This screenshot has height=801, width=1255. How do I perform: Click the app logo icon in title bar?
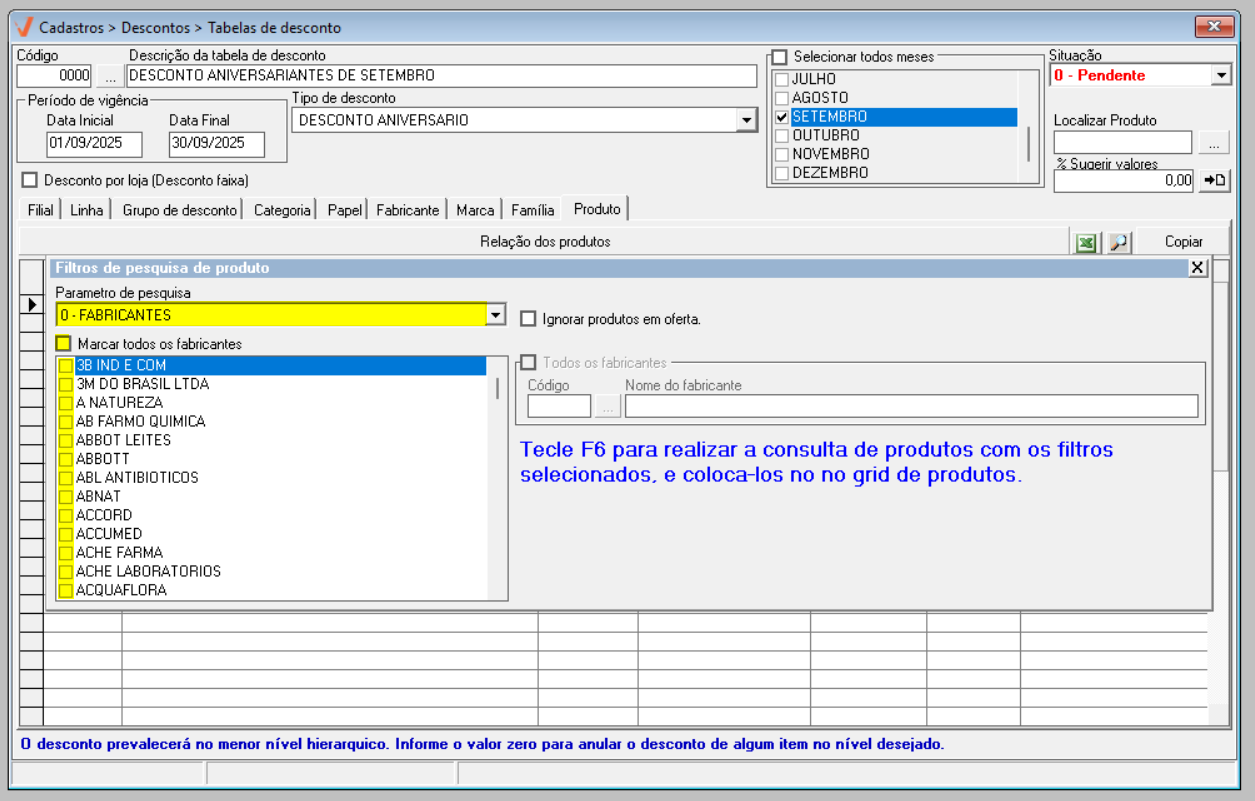point(25,27)
